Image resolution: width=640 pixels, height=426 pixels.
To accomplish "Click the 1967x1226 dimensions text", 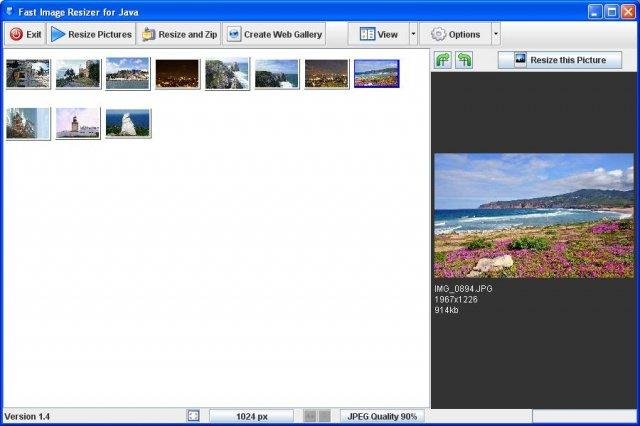I will [456, 300].
